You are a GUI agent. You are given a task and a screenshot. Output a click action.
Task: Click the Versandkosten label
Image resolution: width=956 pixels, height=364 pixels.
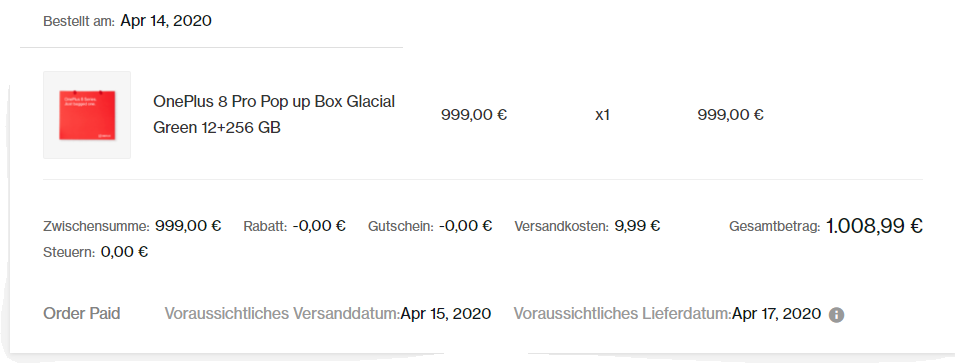562,227
